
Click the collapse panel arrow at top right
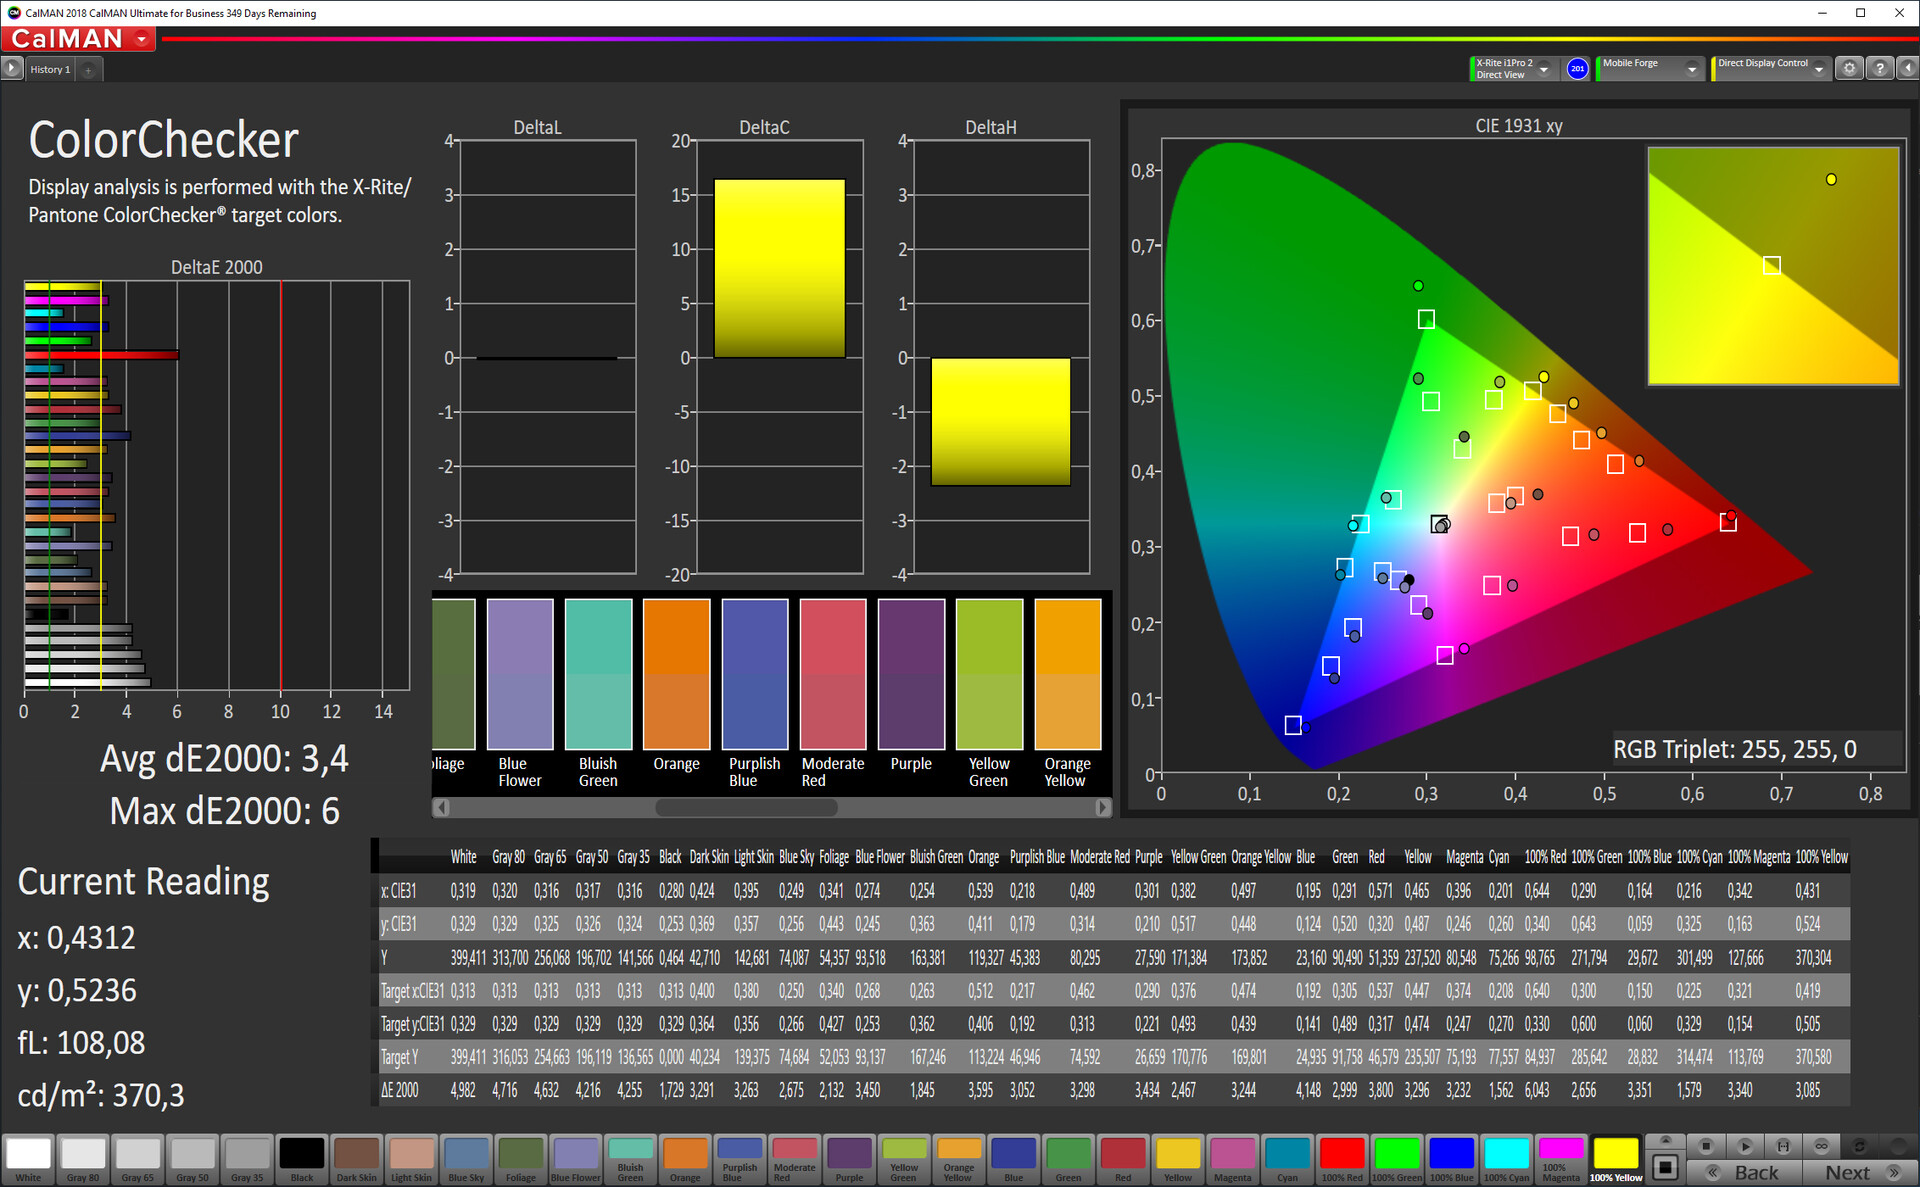point(1907,68)
